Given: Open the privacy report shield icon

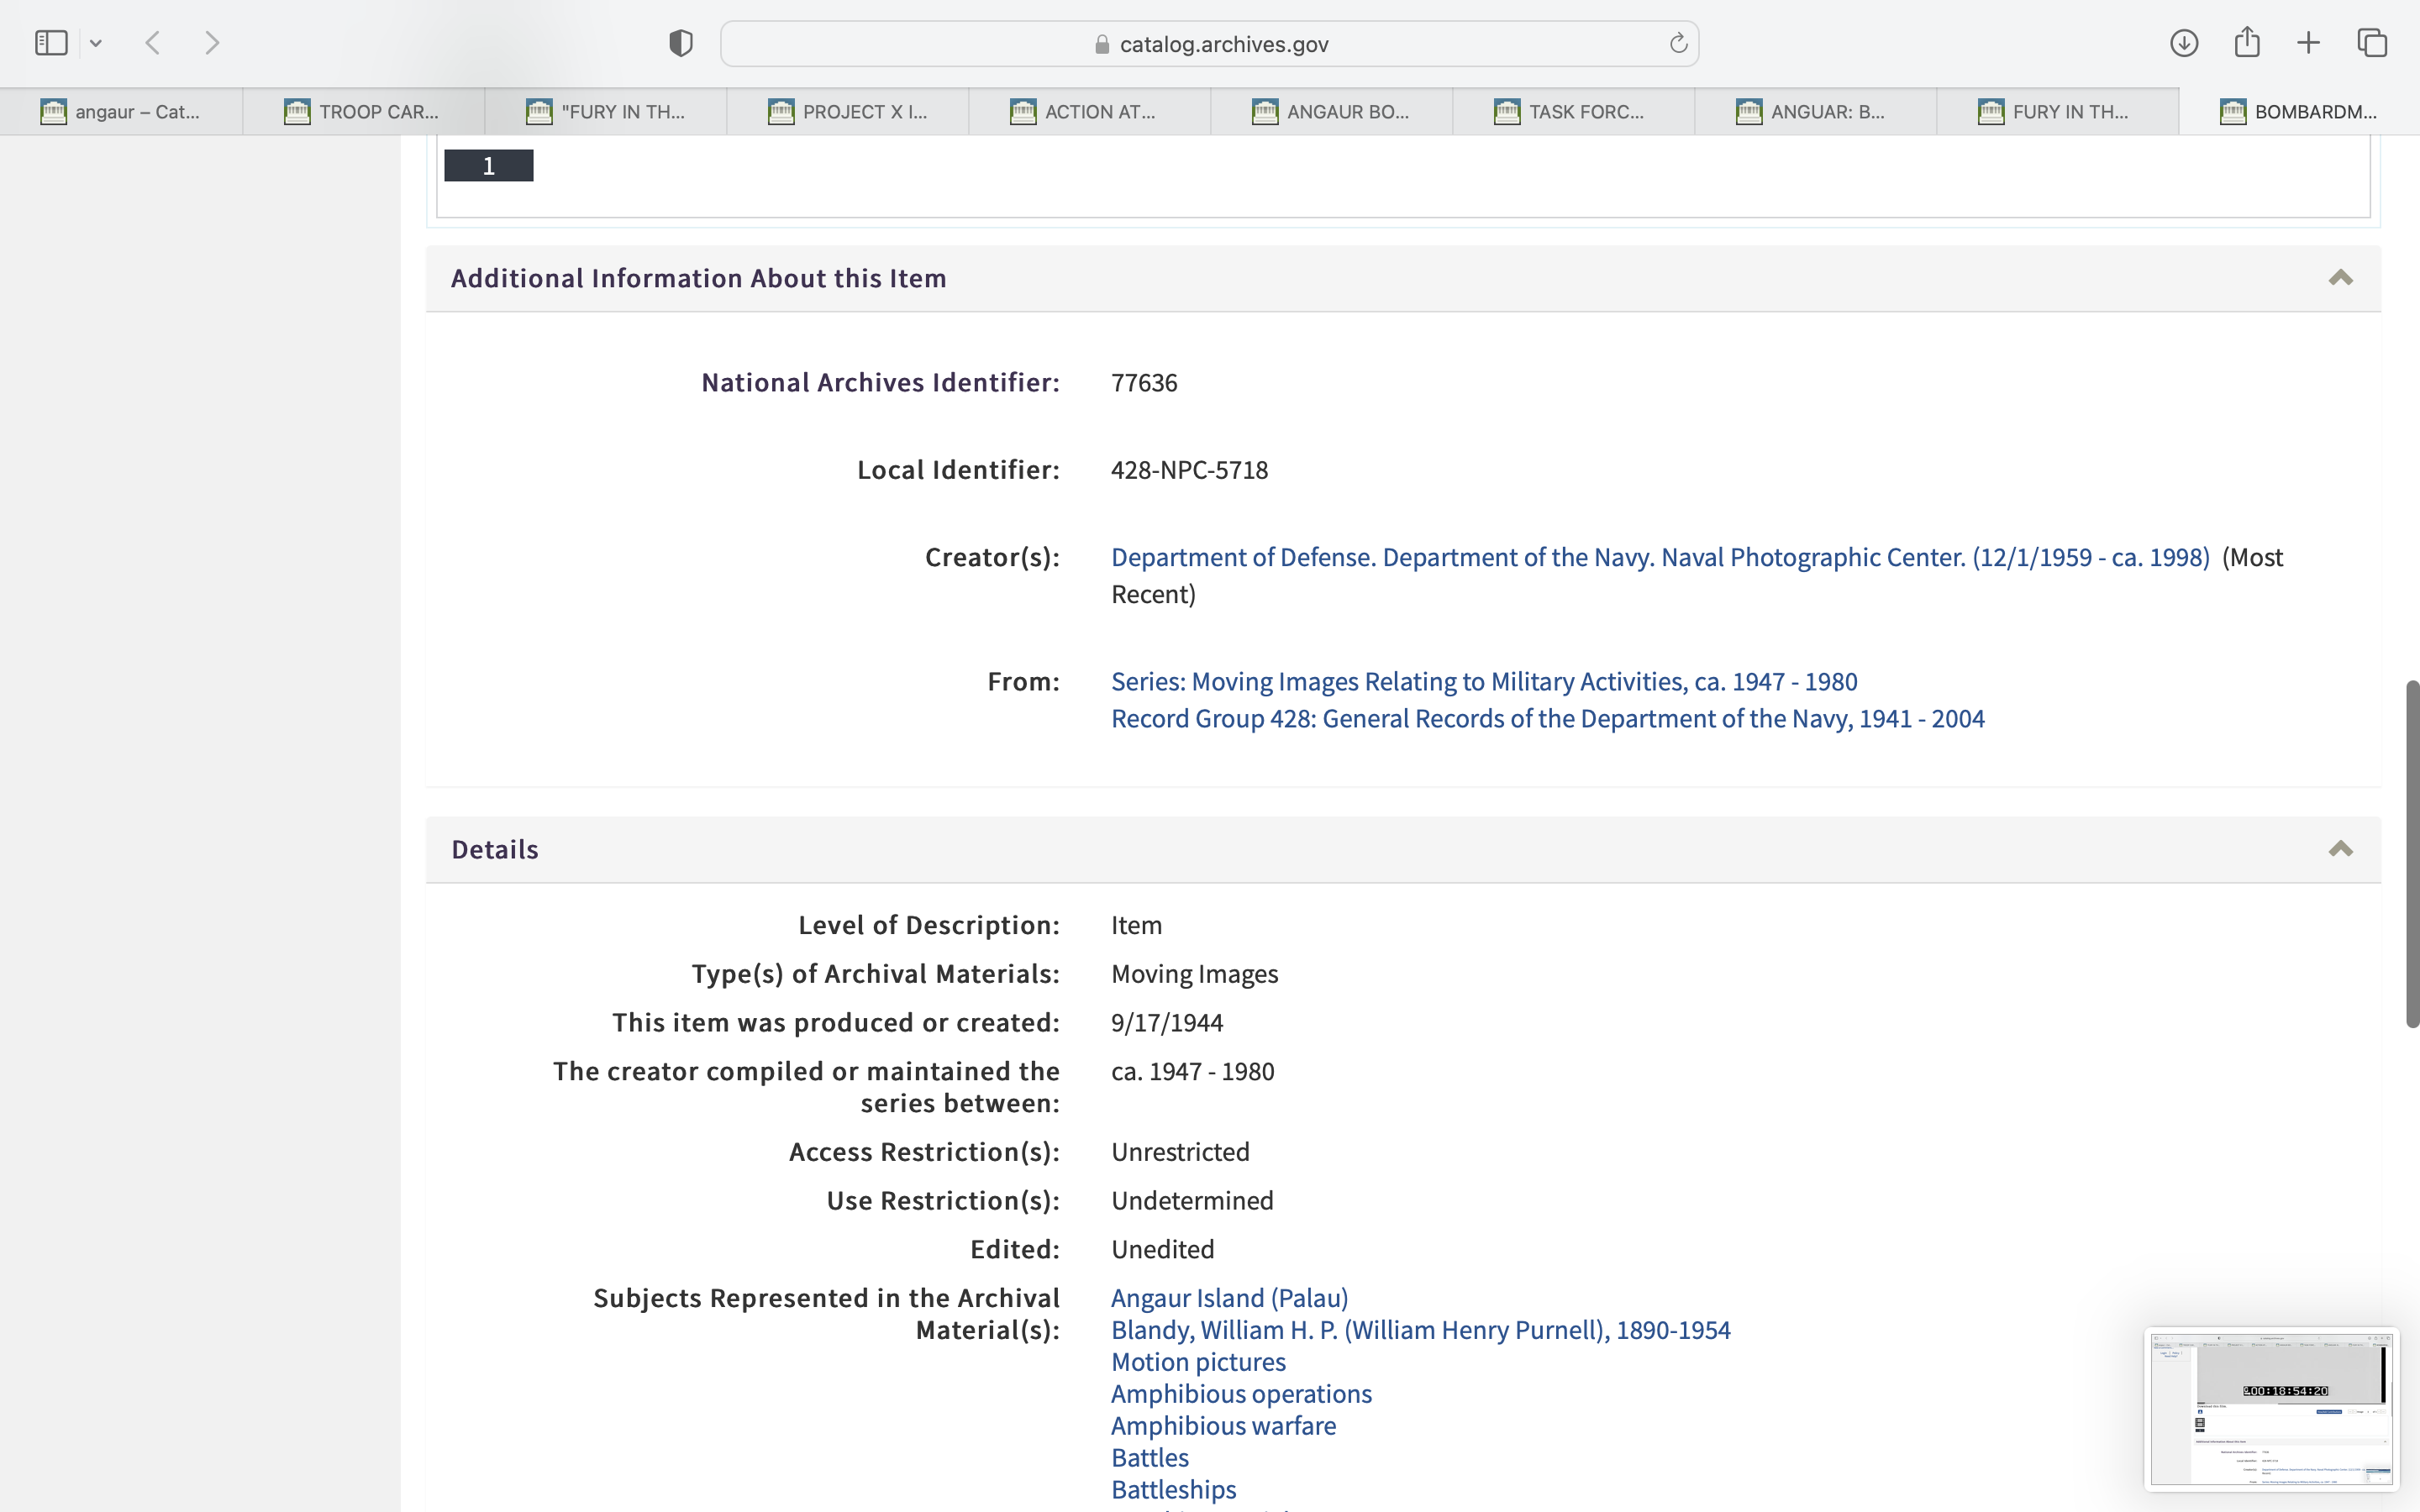Looking at the screenshot, I should point(680,43).
